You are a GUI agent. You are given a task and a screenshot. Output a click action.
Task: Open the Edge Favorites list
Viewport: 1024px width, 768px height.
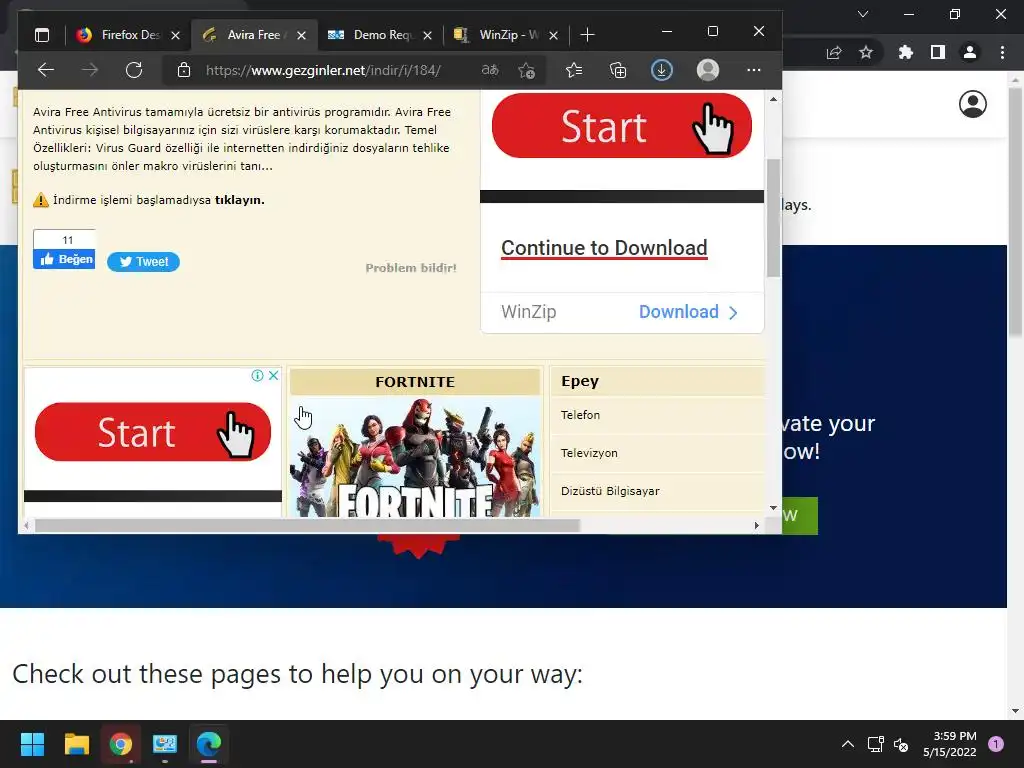click(x=574, y=70)
